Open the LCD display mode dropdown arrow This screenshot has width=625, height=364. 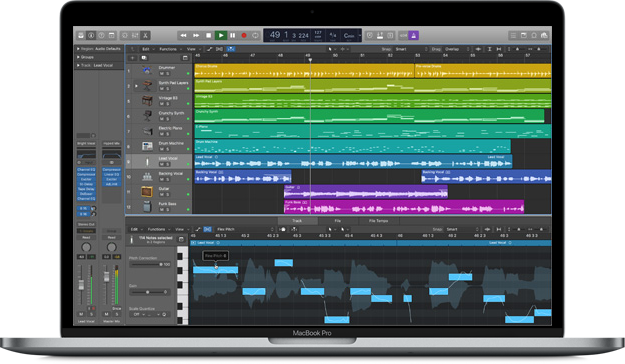click(359, 35)
